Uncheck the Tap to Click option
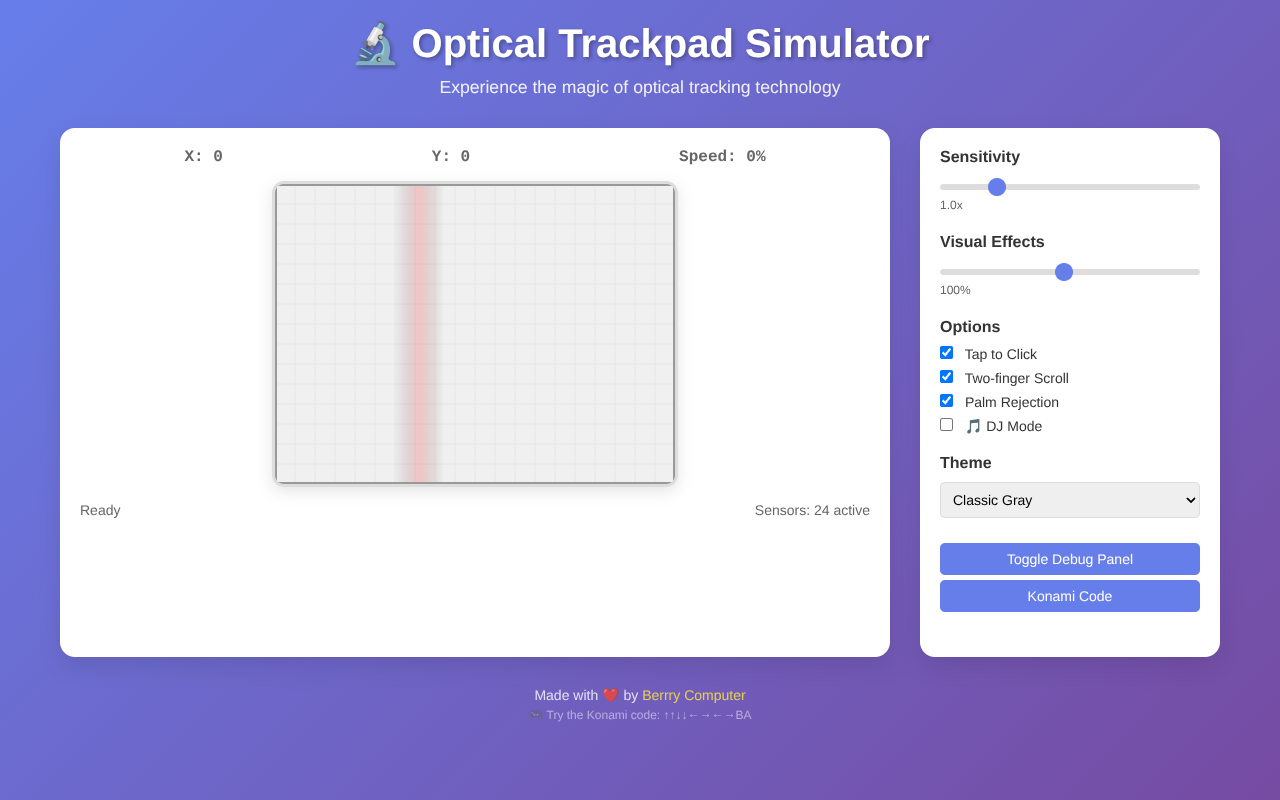 click(946, 352)
